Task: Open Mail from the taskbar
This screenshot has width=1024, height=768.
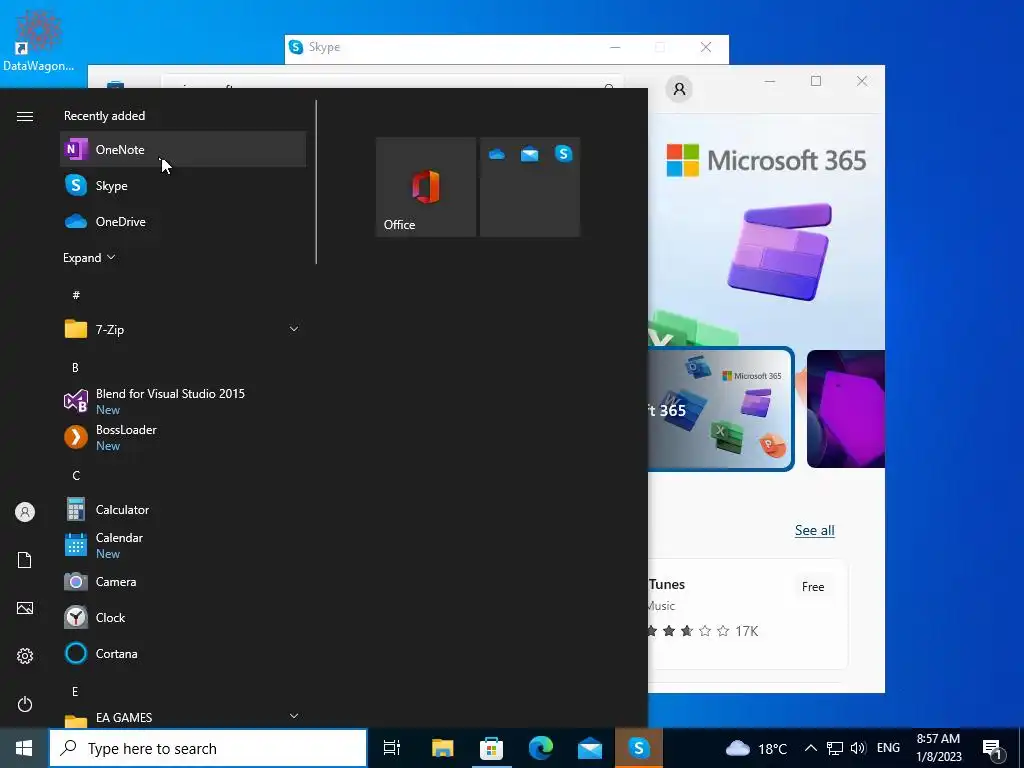Action: coord(590,748)
